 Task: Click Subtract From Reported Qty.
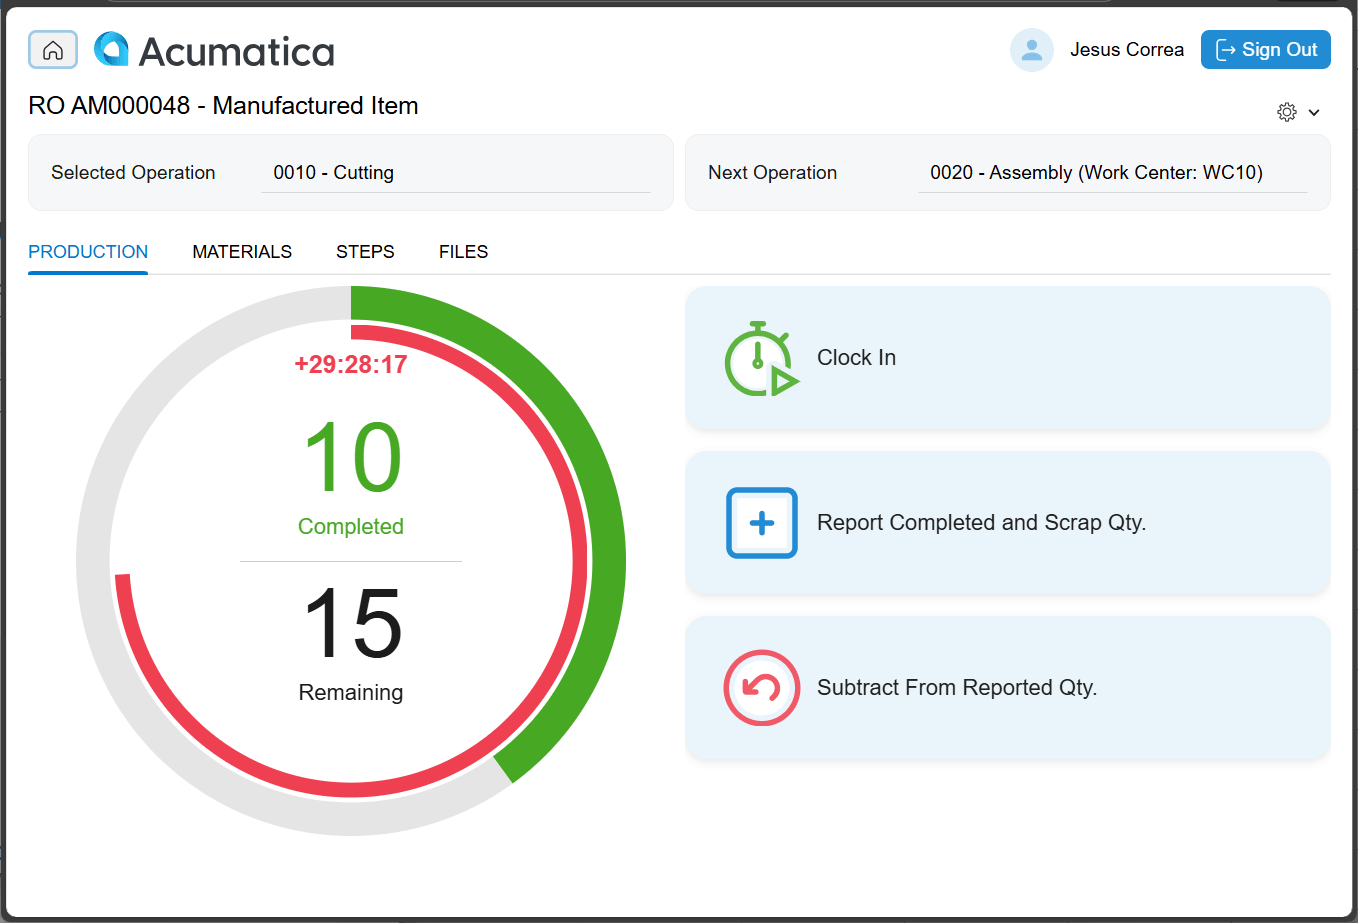[957, 688]
